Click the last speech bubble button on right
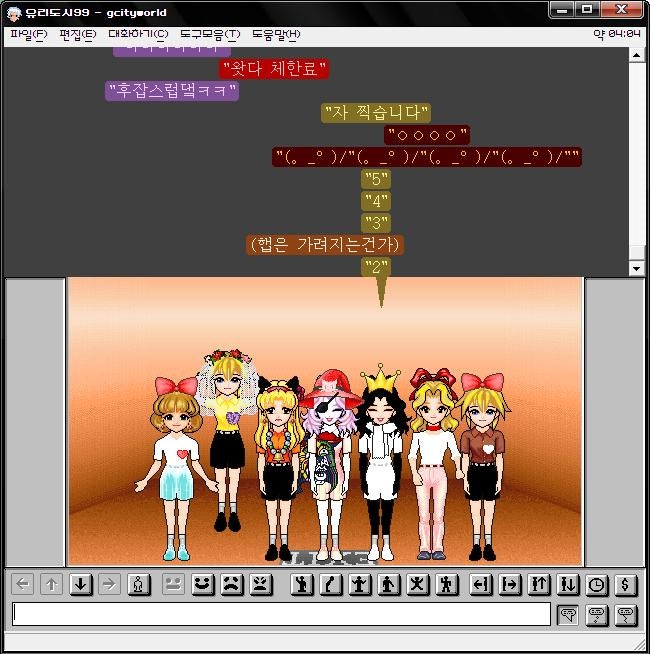 626,614
